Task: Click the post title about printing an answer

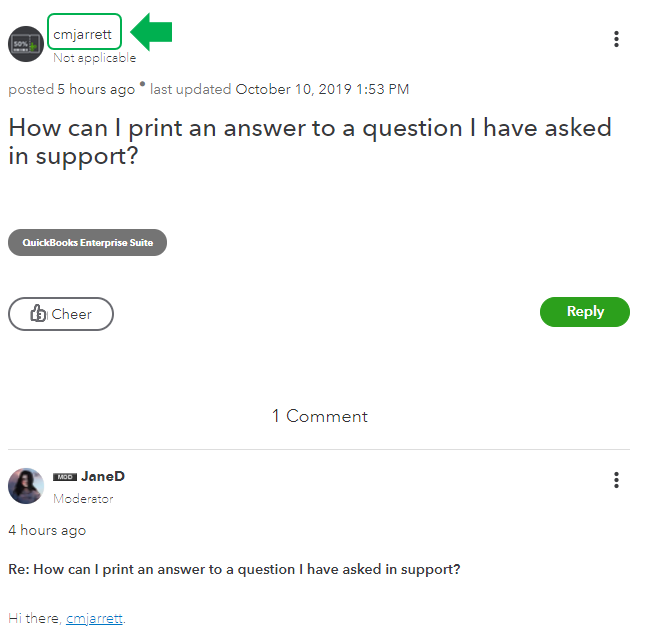Action: pyautogui.click(x=310, y=142)
